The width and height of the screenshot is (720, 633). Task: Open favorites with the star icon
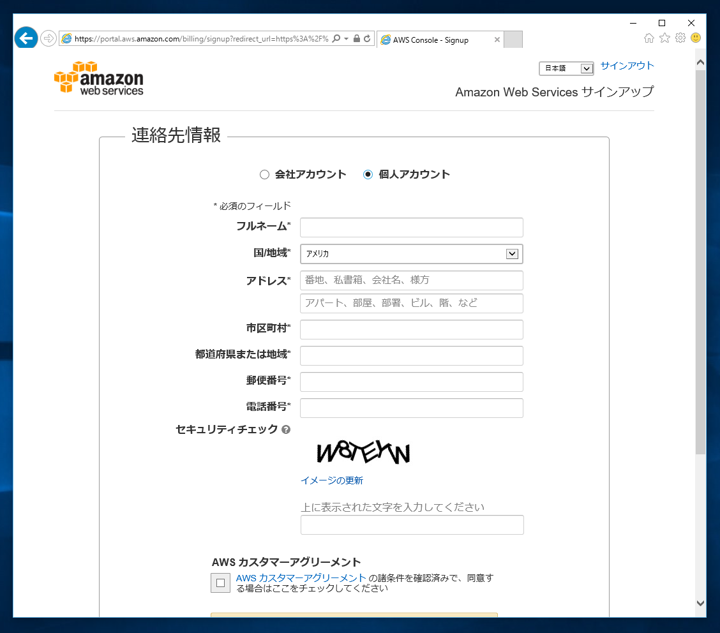[664, 38]
